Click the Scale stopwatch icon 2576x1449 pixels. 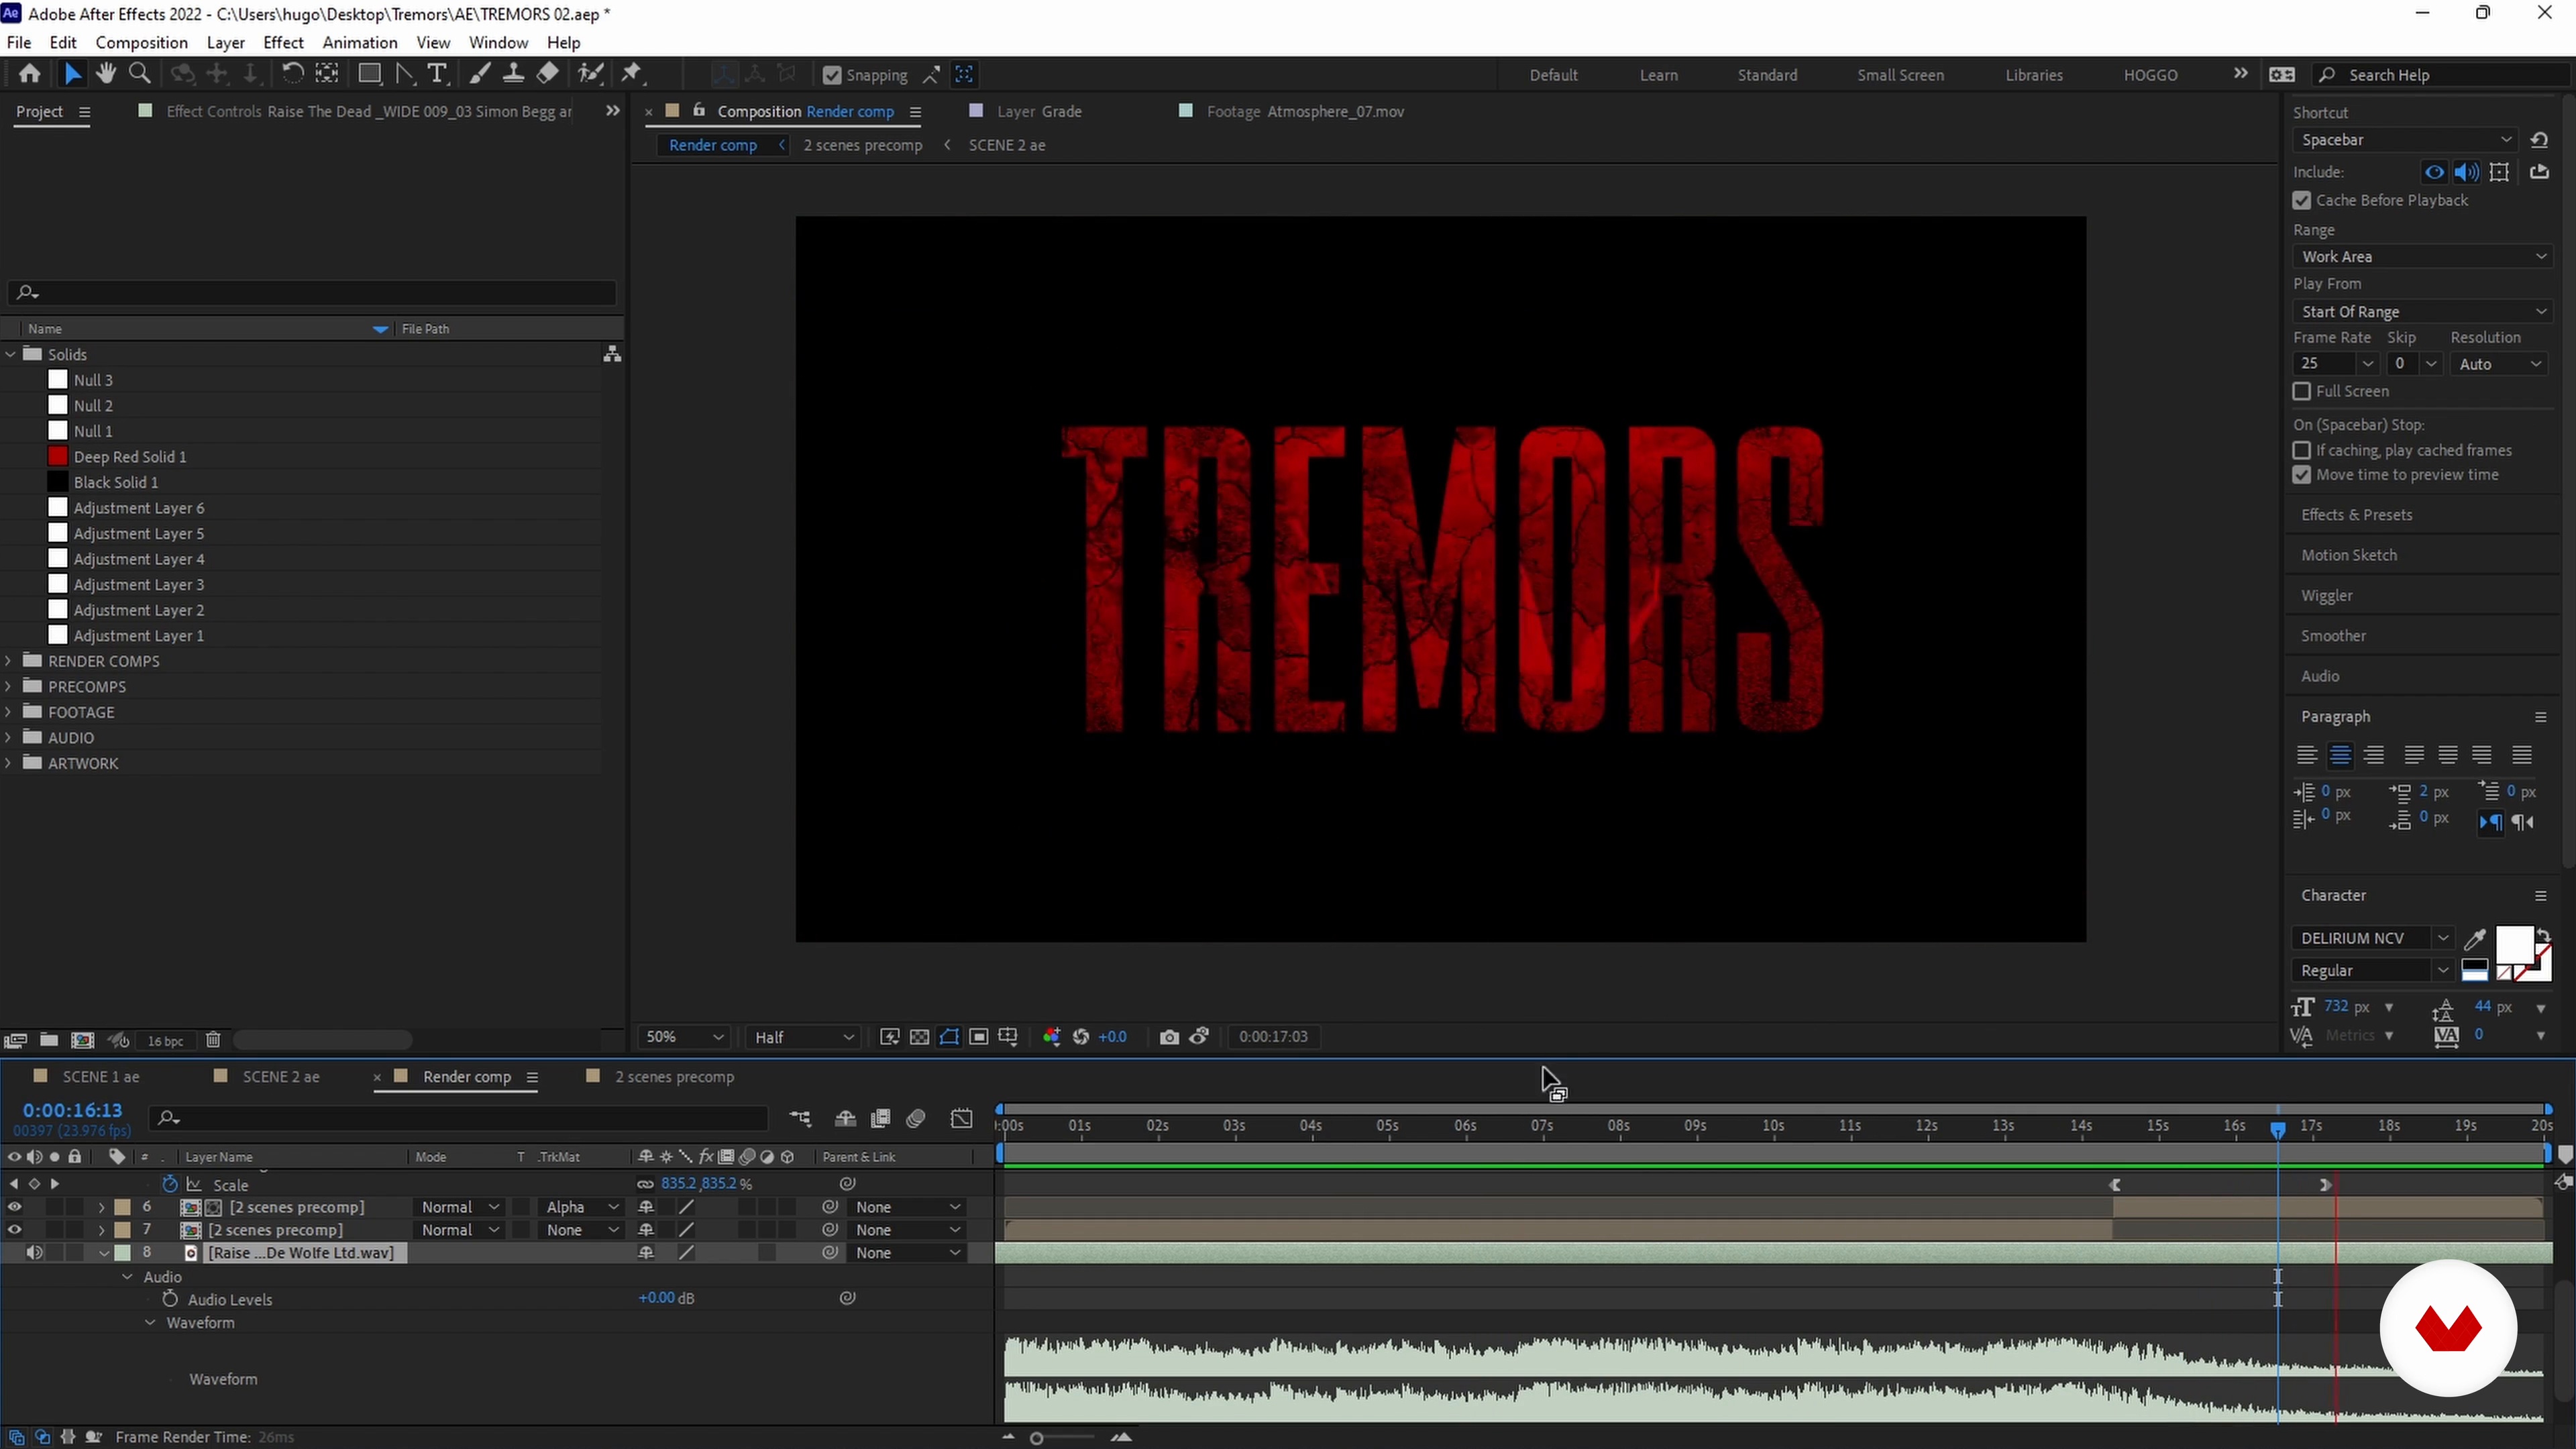[x=170, y=1184]
